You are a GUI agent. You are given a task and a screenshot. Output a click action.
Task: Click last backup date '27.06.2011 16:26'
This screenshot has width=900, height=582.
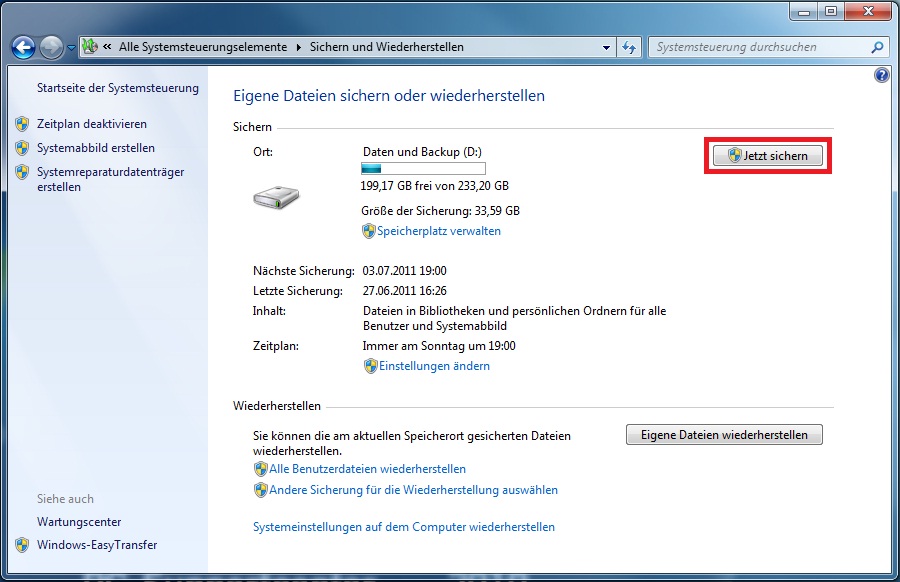(x=405, y=291)
